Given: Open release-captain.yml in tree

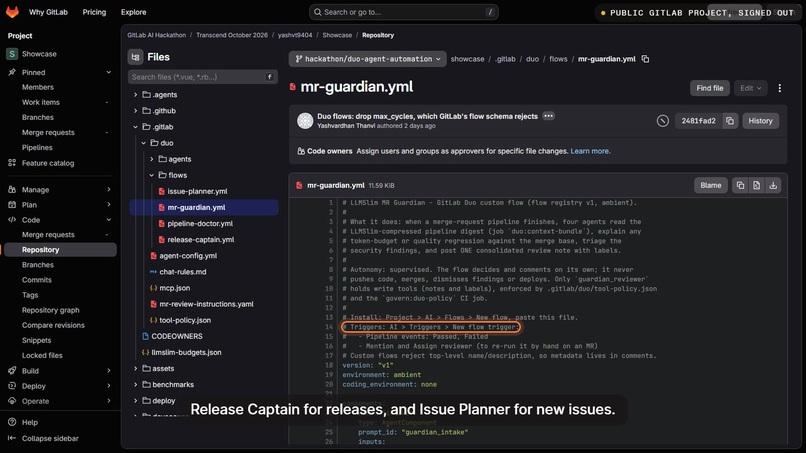Looking at the screenshot, I should [x=200, y=240].
